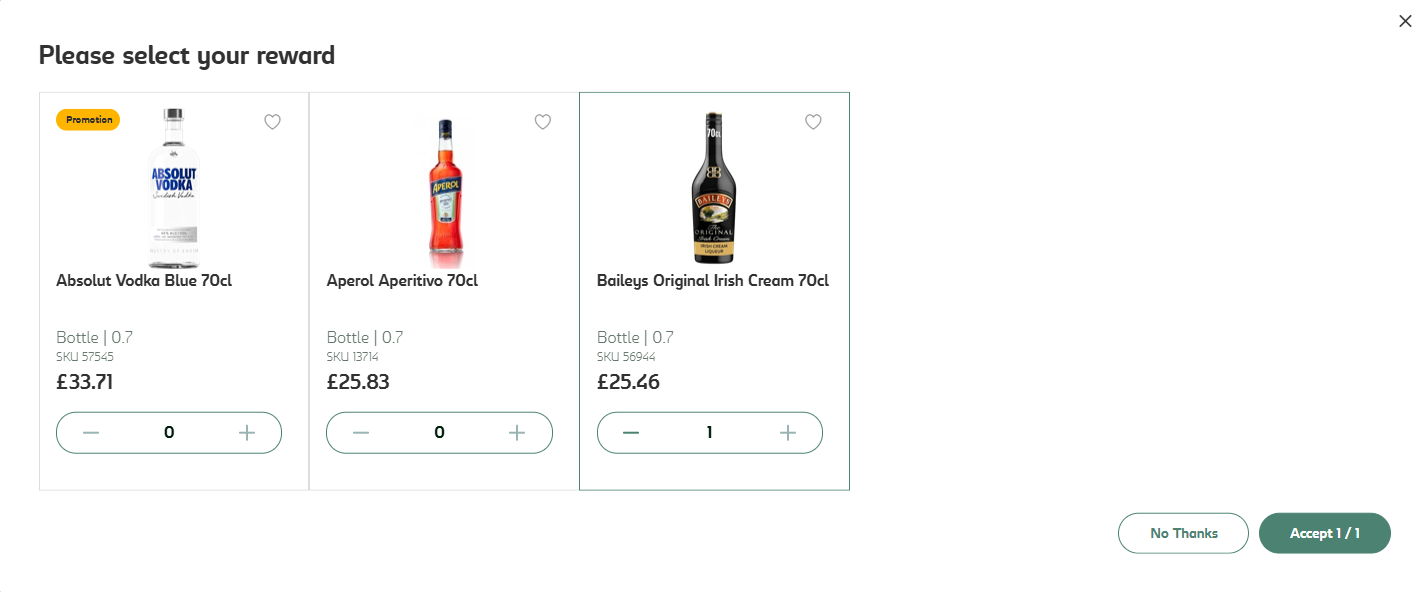Click the Accept 1 / 1 button
Viewport: 1428px width, 592px height.
pyautogui.click(x=1324, y=533)
